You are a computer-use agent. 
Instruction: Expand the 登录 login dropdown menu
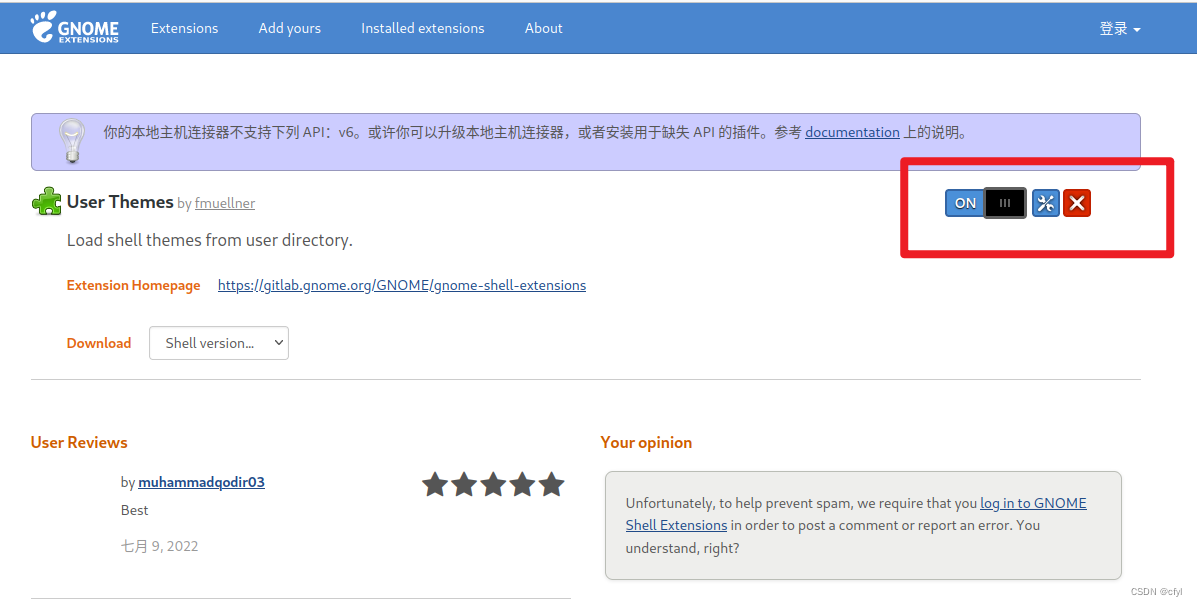(1119, 28)
